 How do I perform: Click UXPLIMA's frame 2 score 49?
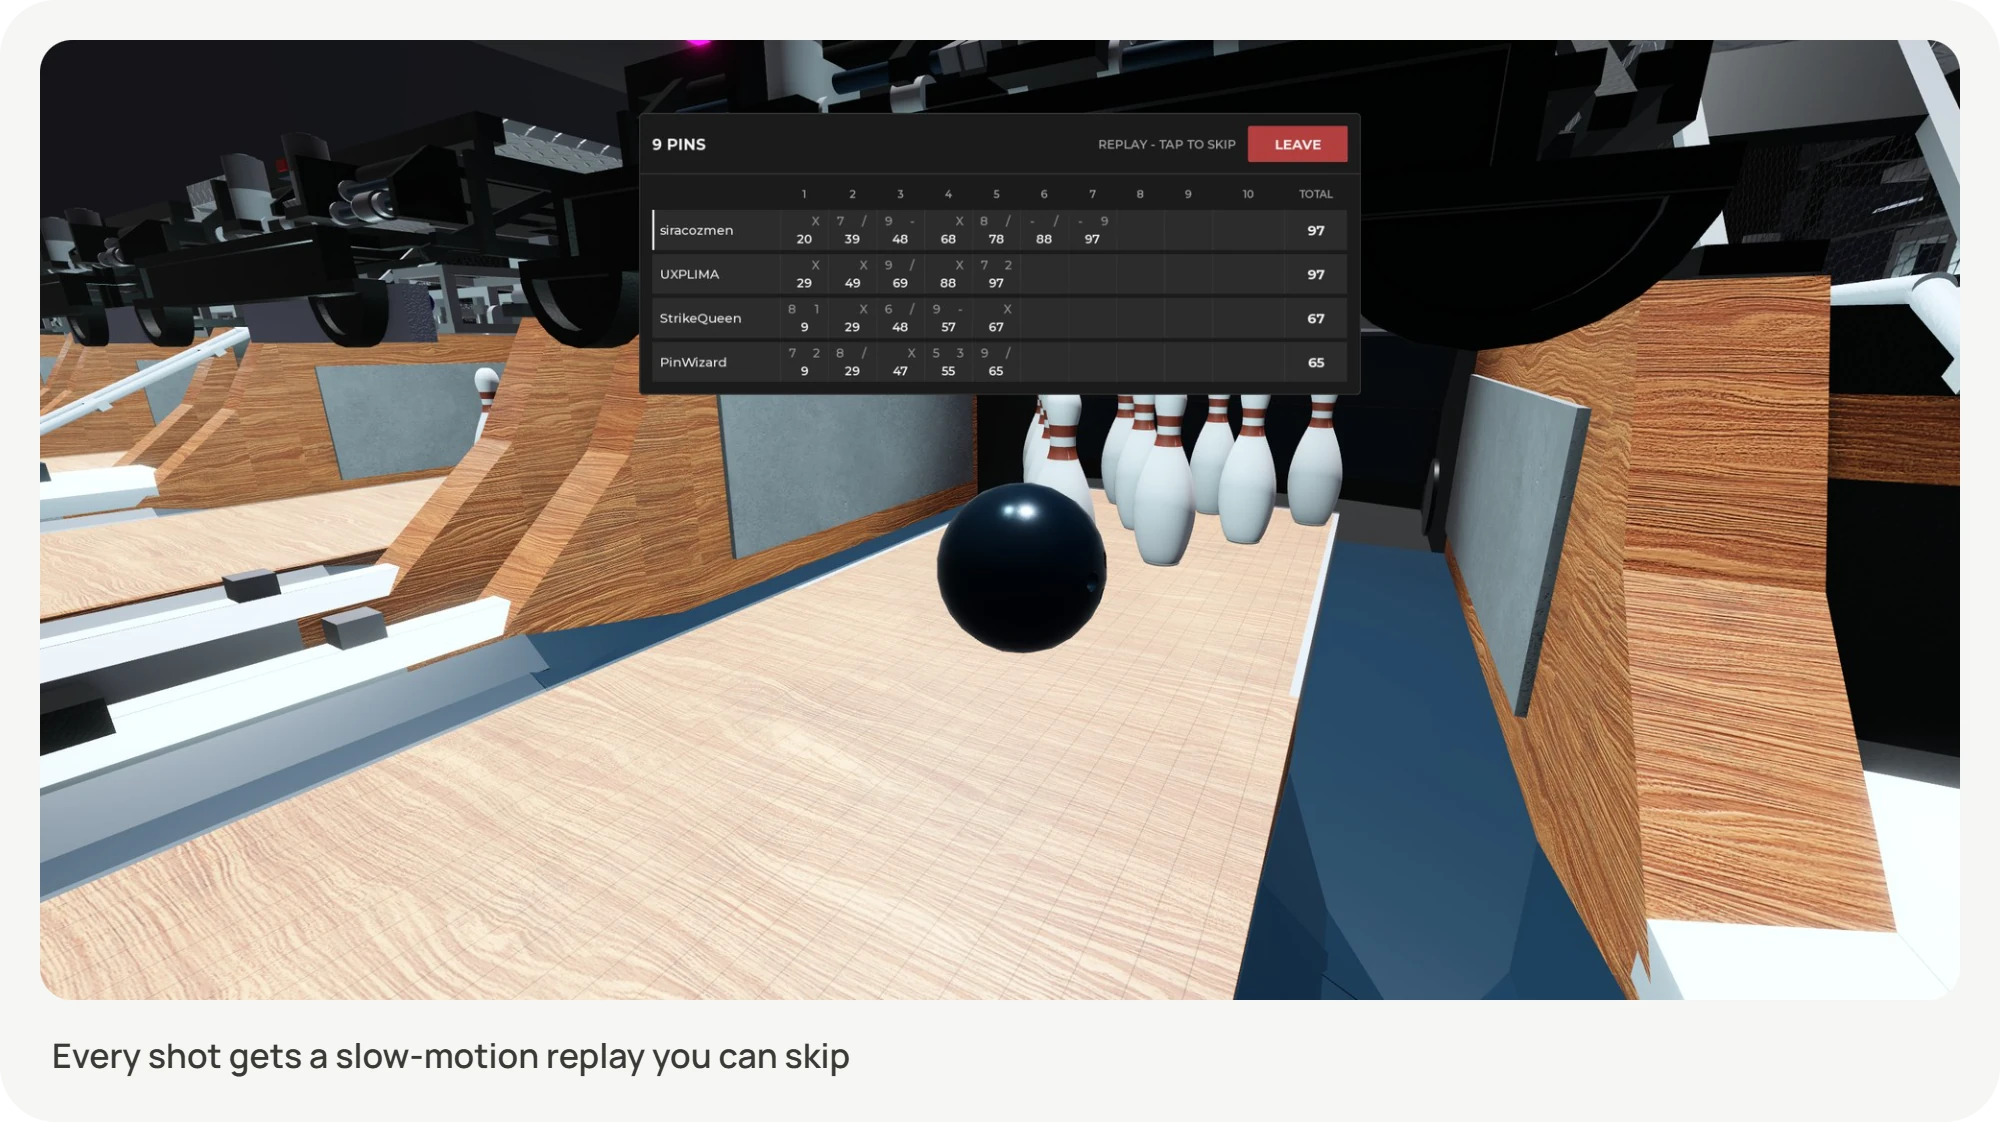(852, 283)
